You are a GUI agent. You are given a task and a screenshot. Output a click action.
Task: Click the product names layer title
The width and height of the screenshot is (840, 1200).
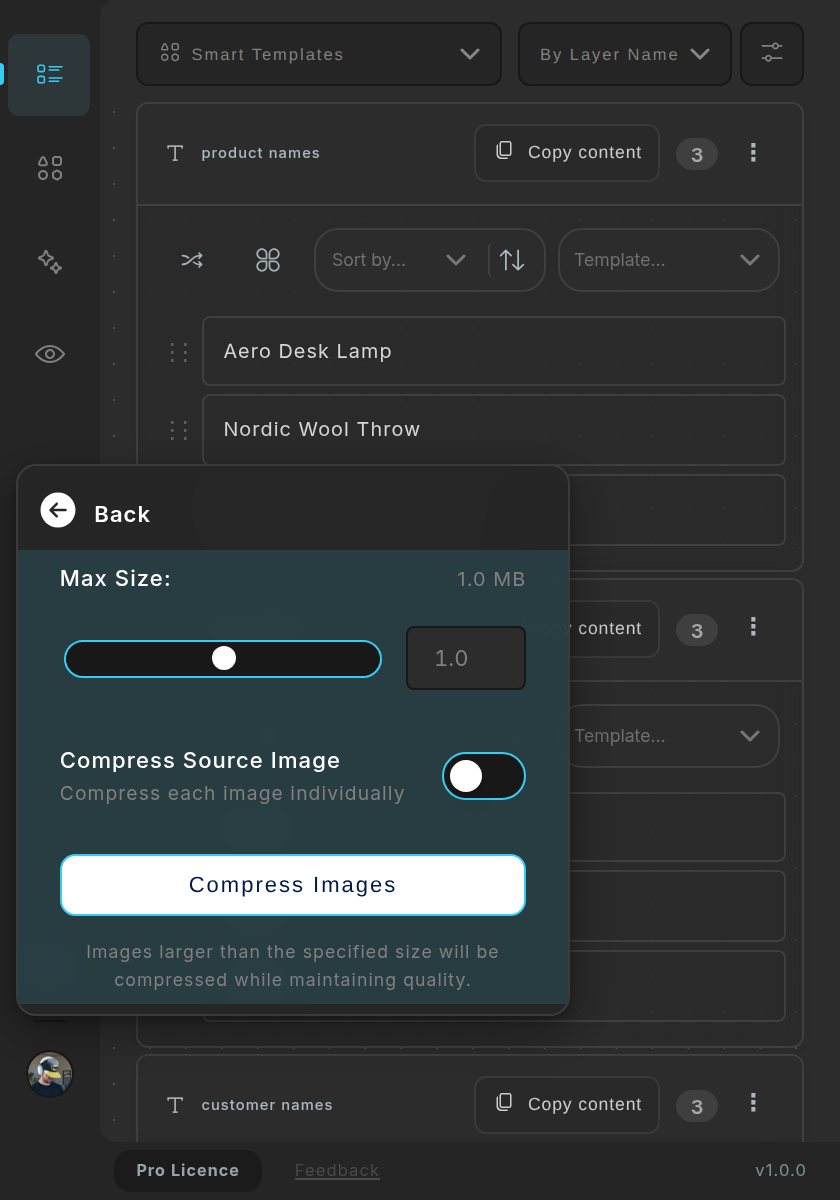(x=261, y=153)
